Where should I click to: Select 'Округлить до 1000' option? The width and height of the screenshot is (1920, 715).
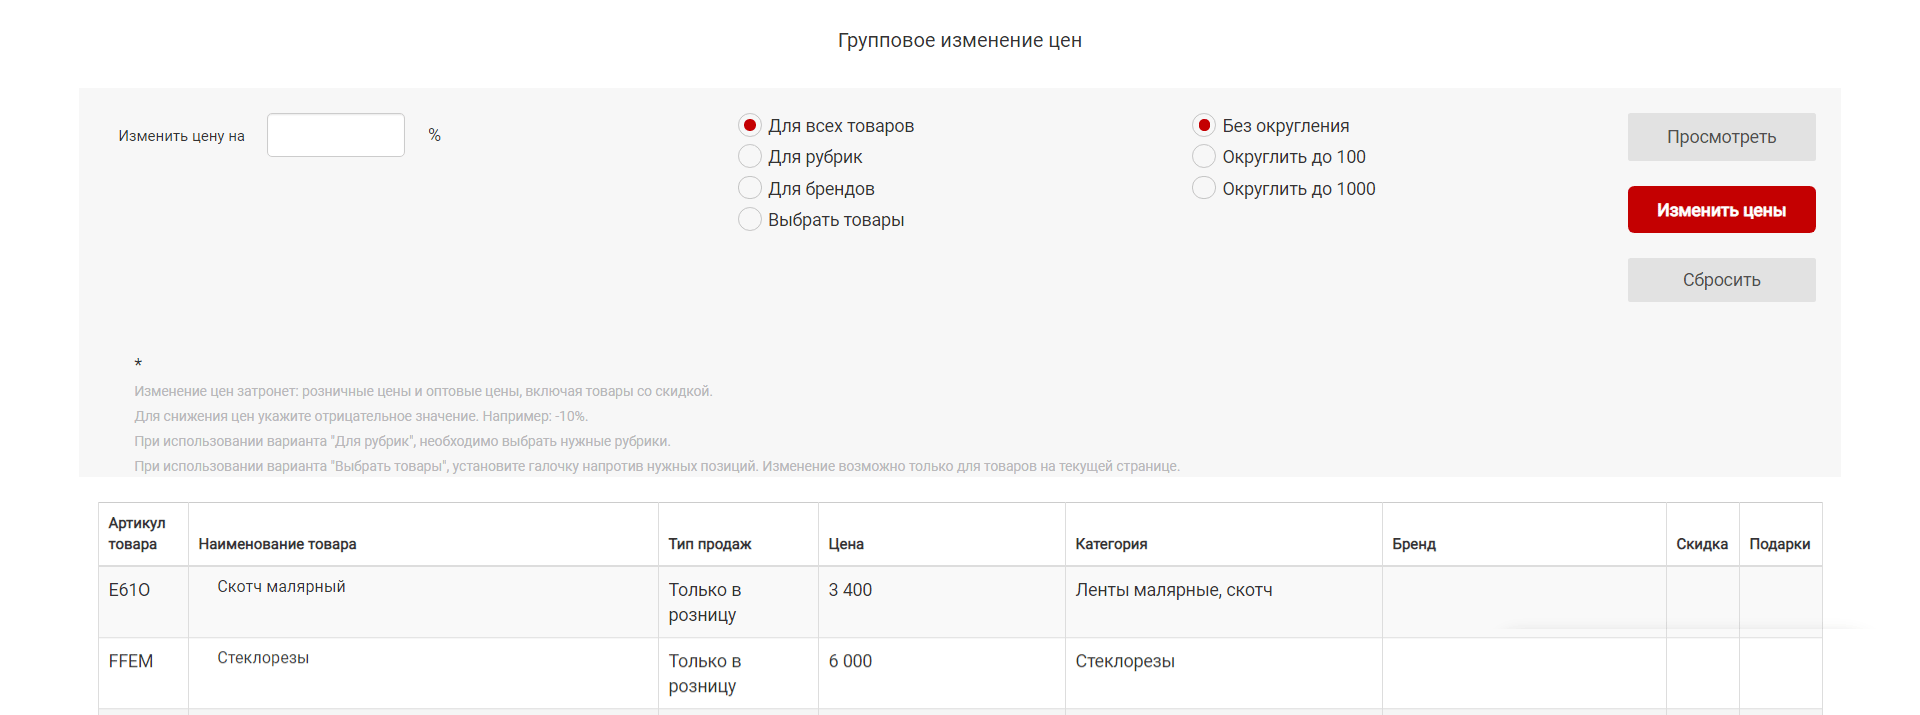[x=1204, y=188]
